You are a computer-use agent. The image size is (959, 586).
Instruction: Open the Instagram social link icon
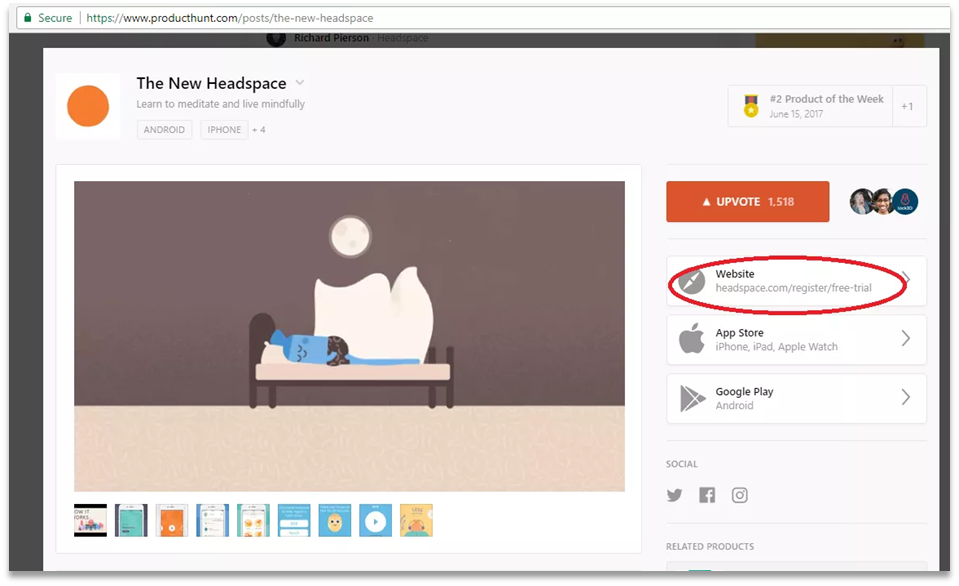pyautogui.click(x=739, y=495)
